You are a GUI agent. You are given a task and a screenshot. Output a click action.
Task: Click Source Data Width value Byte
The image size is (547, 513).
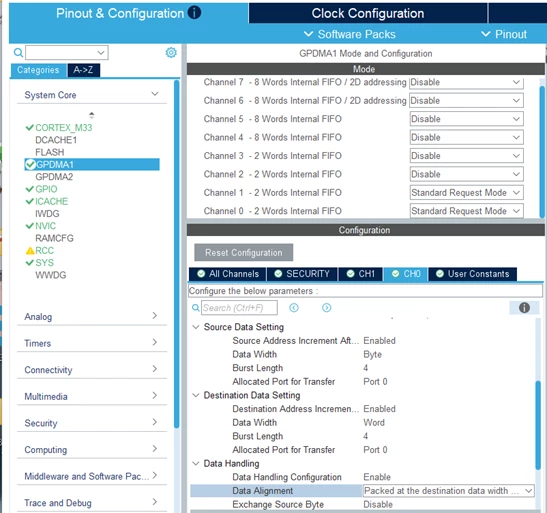point(373,354)
